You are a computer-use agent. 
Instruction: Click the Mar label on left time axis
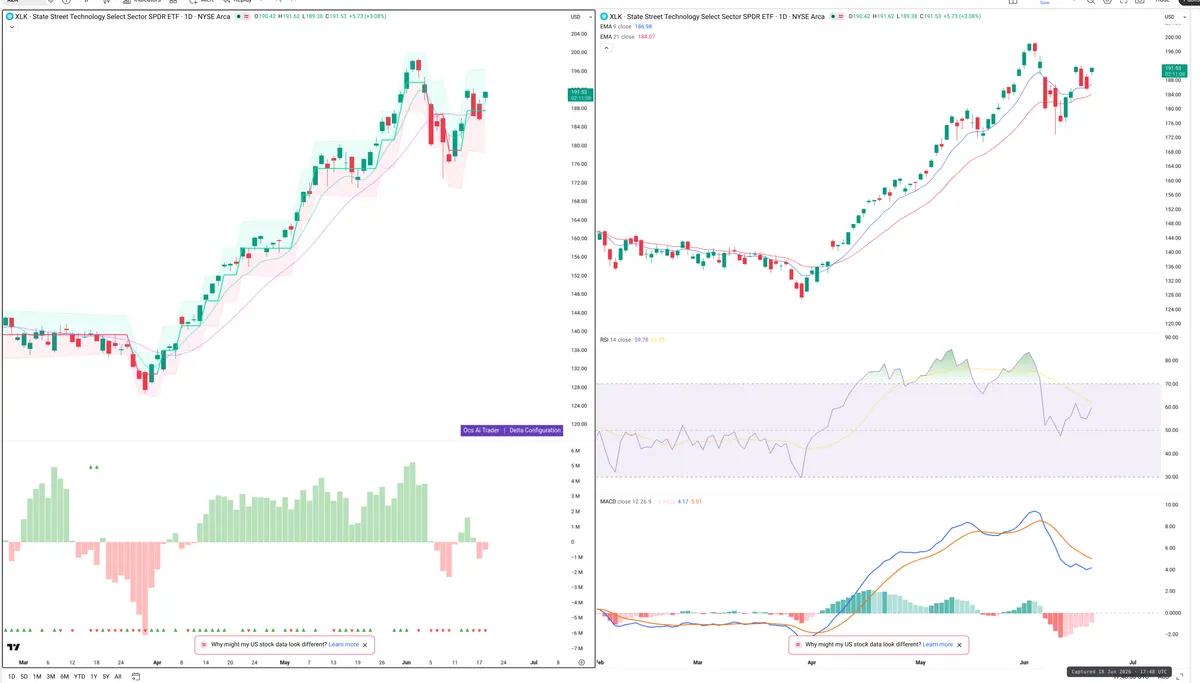[x=24, y=662]
